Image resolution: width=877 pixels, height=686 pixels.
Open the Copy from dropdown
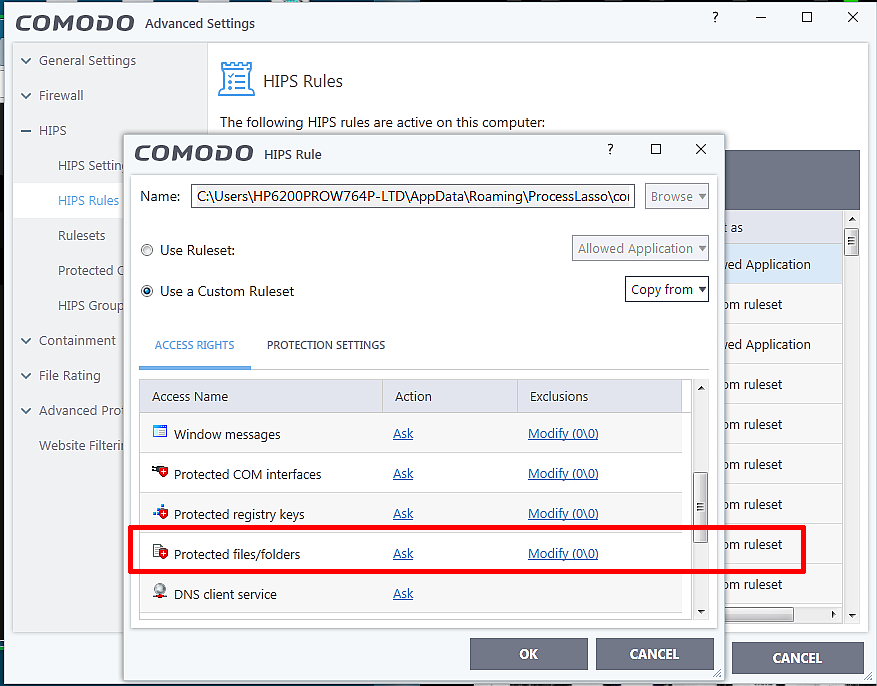pyautogui.click(x=667, y=289)
